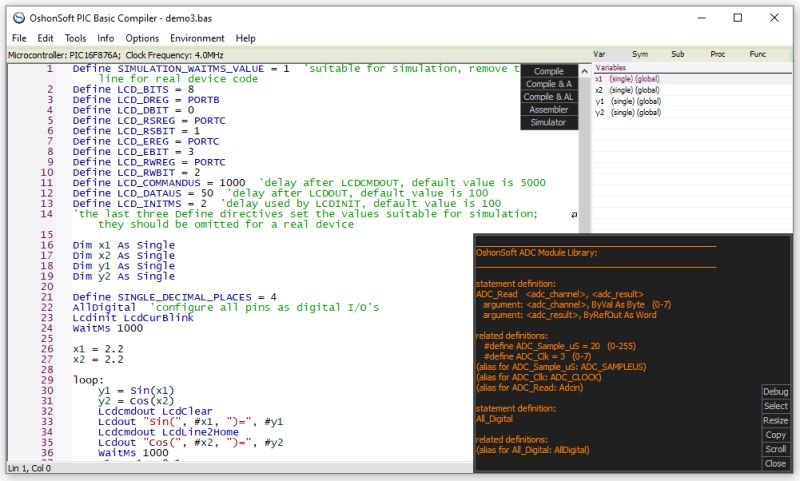Switch to the Func tab
This screenshot has width=800, height=481.
758,54
